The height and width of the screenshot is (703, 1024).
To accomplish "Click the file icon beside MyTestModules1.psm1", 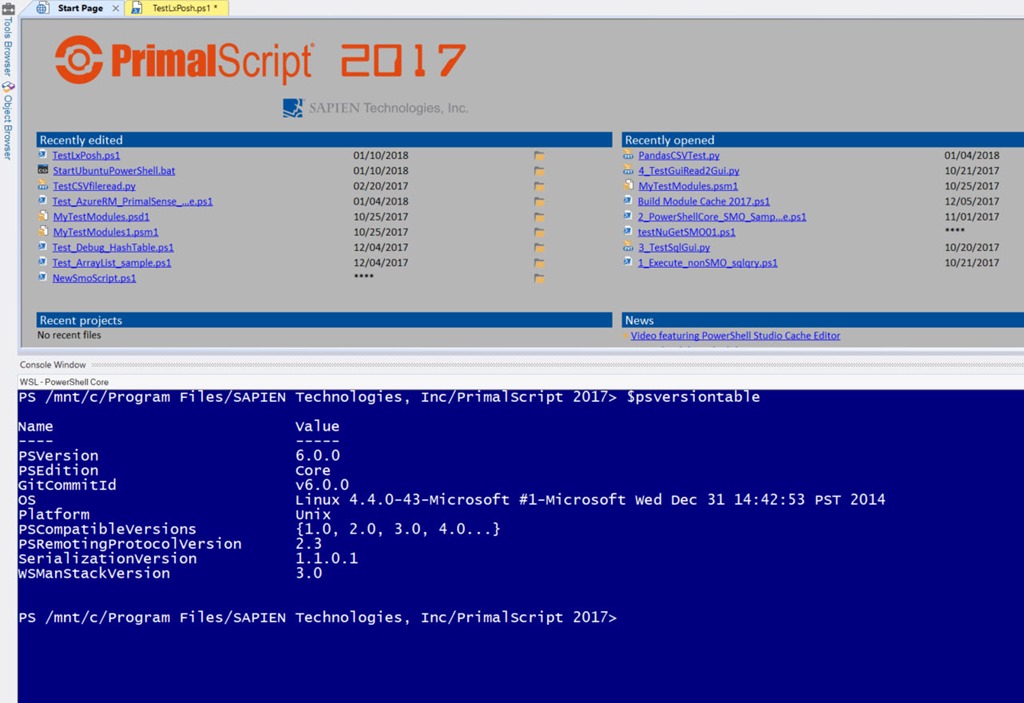I will 42,231.
